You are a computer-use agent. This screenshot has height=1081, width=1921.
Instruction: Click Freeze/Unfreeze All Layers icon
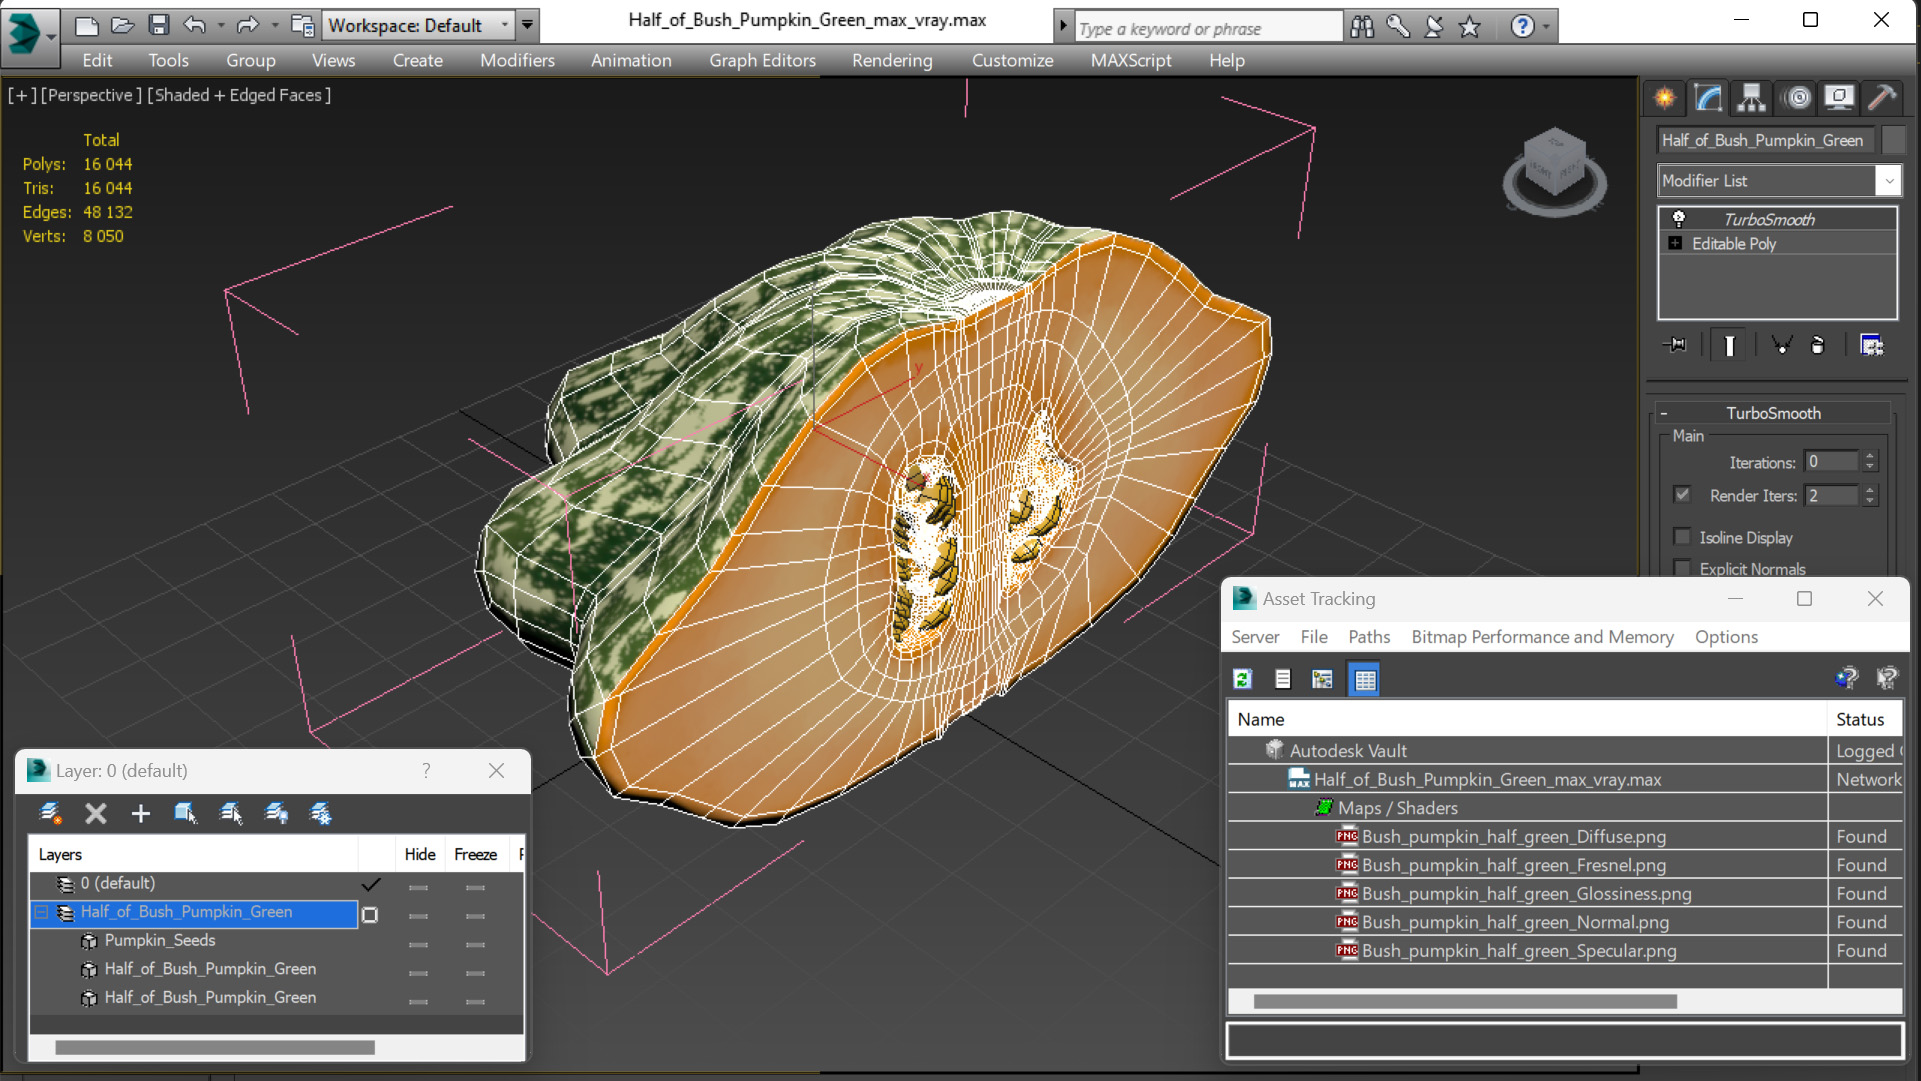321,813
